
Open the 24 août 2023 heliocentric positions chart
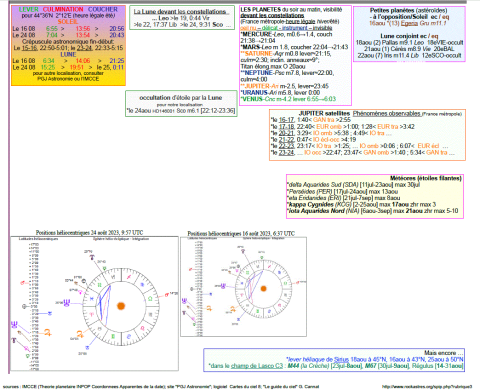94,303
